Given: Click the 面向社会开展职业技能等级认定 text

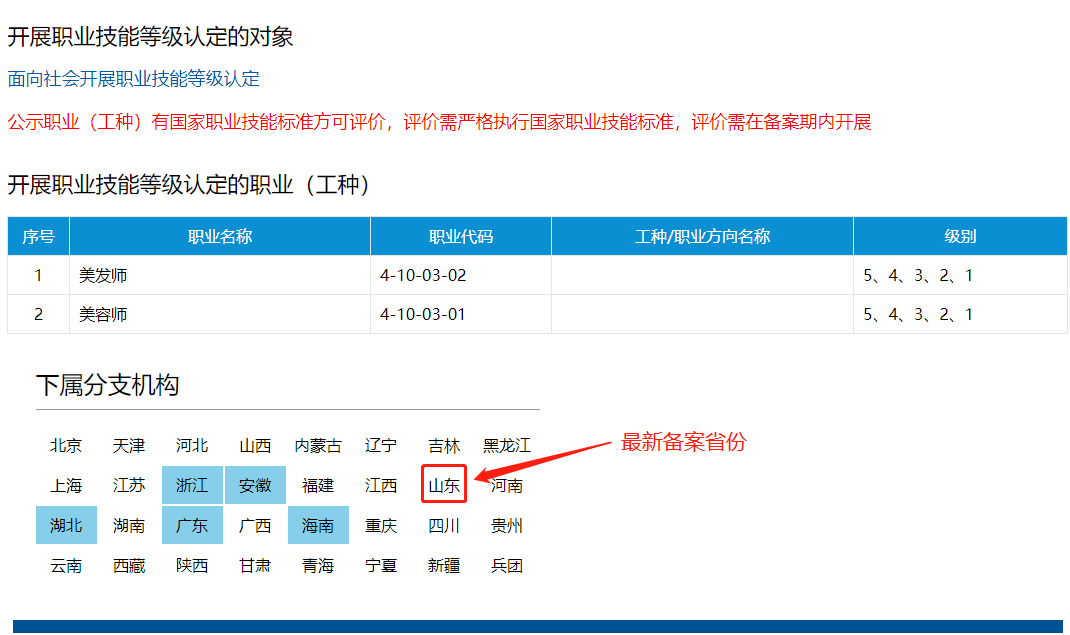Looking at the screenshot, I should click(134, 79).
